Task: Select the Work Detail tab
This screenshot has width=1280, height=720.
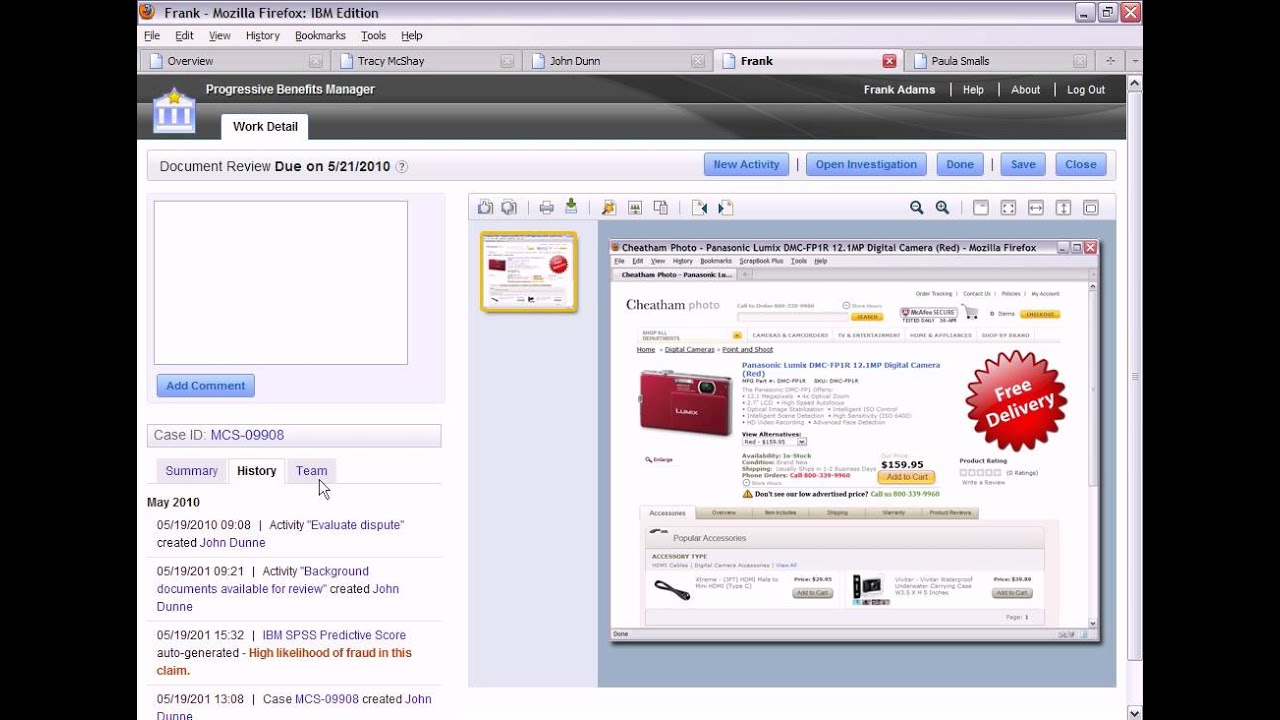Action: 265,127
